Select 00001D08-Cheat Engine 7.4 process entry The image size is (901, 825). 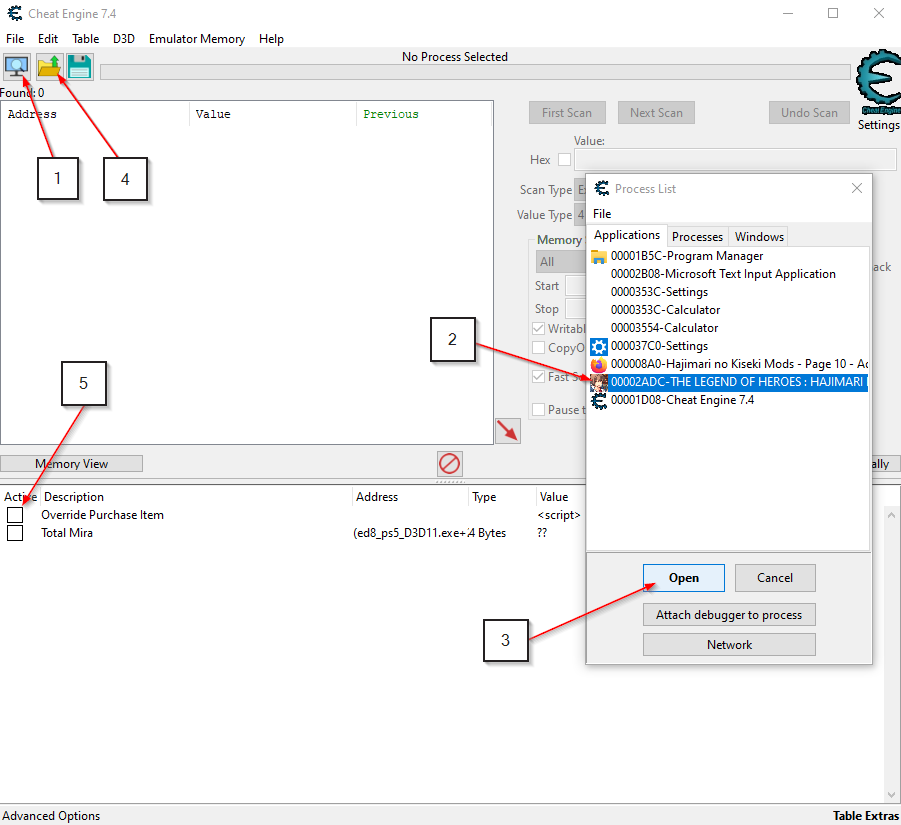pos(729,400)
